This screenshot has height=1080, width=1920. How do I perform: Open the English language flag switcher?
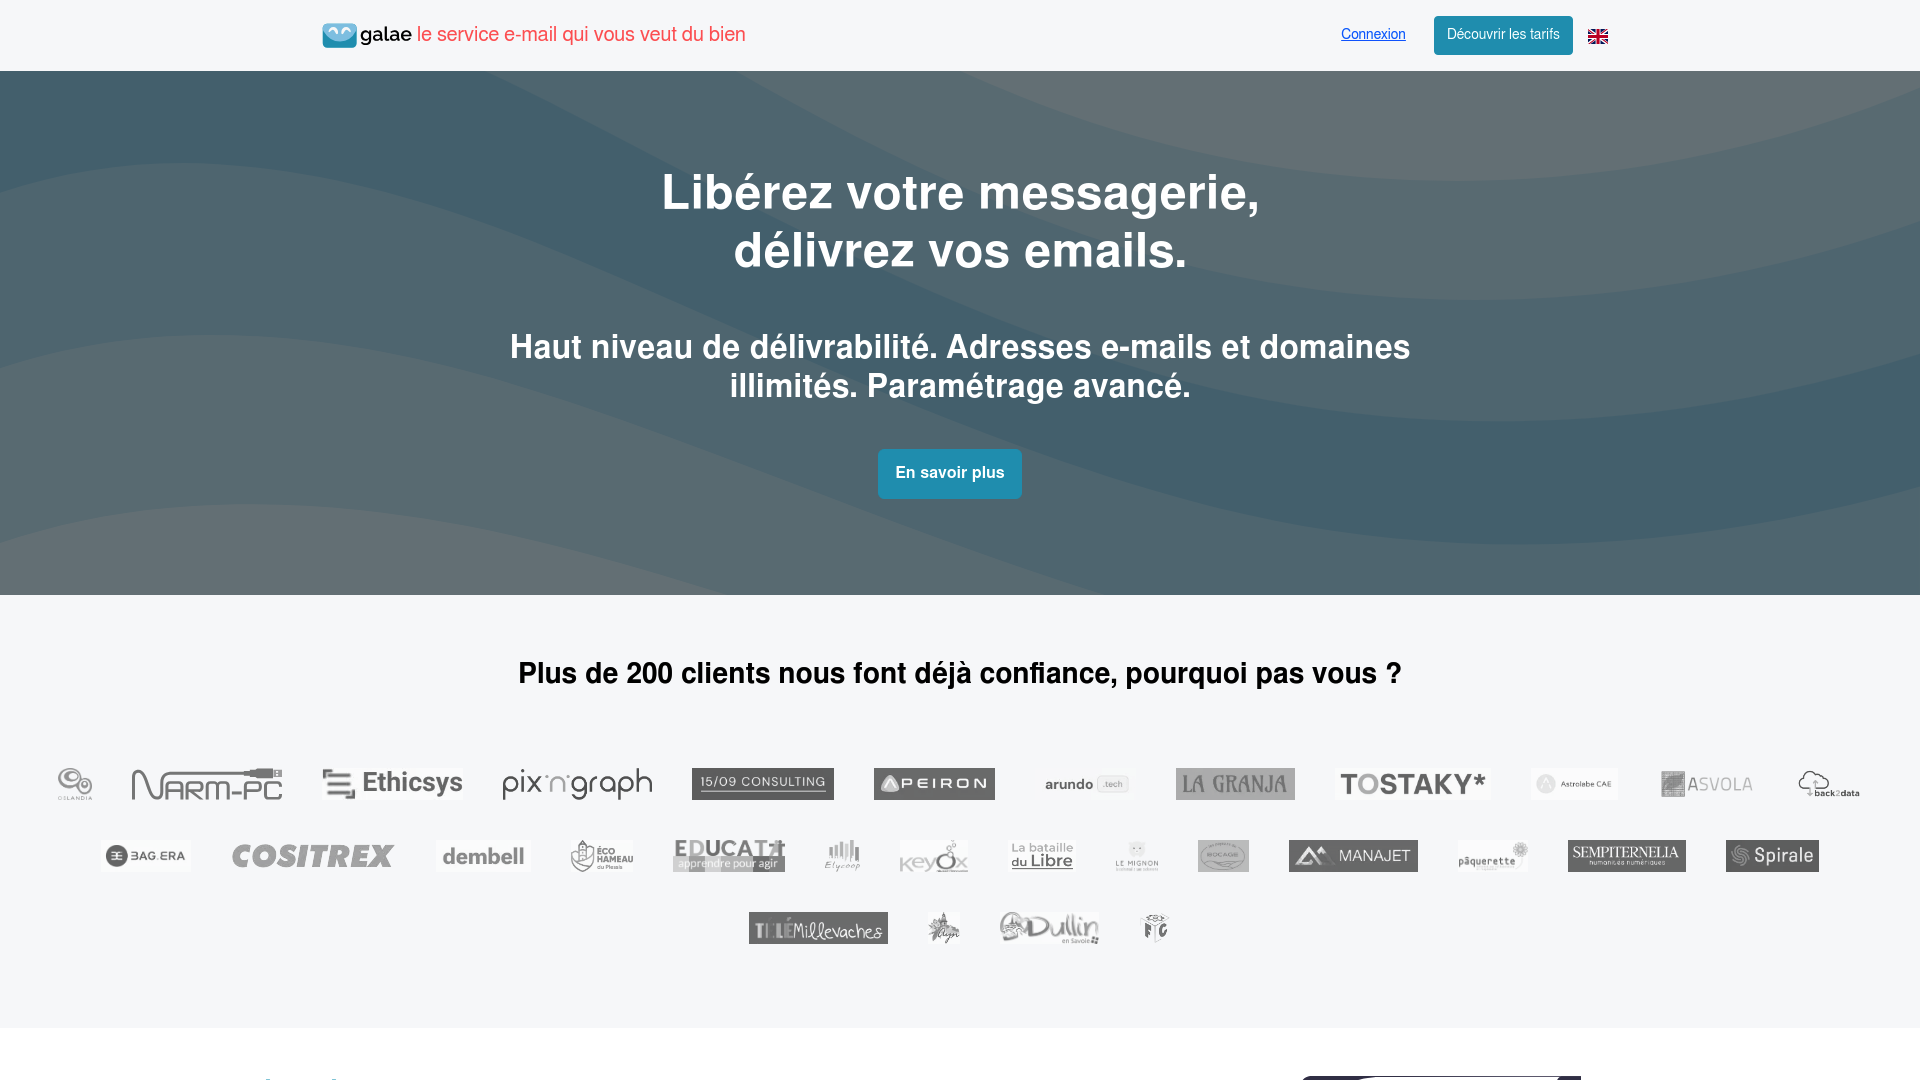point(1597,35)
